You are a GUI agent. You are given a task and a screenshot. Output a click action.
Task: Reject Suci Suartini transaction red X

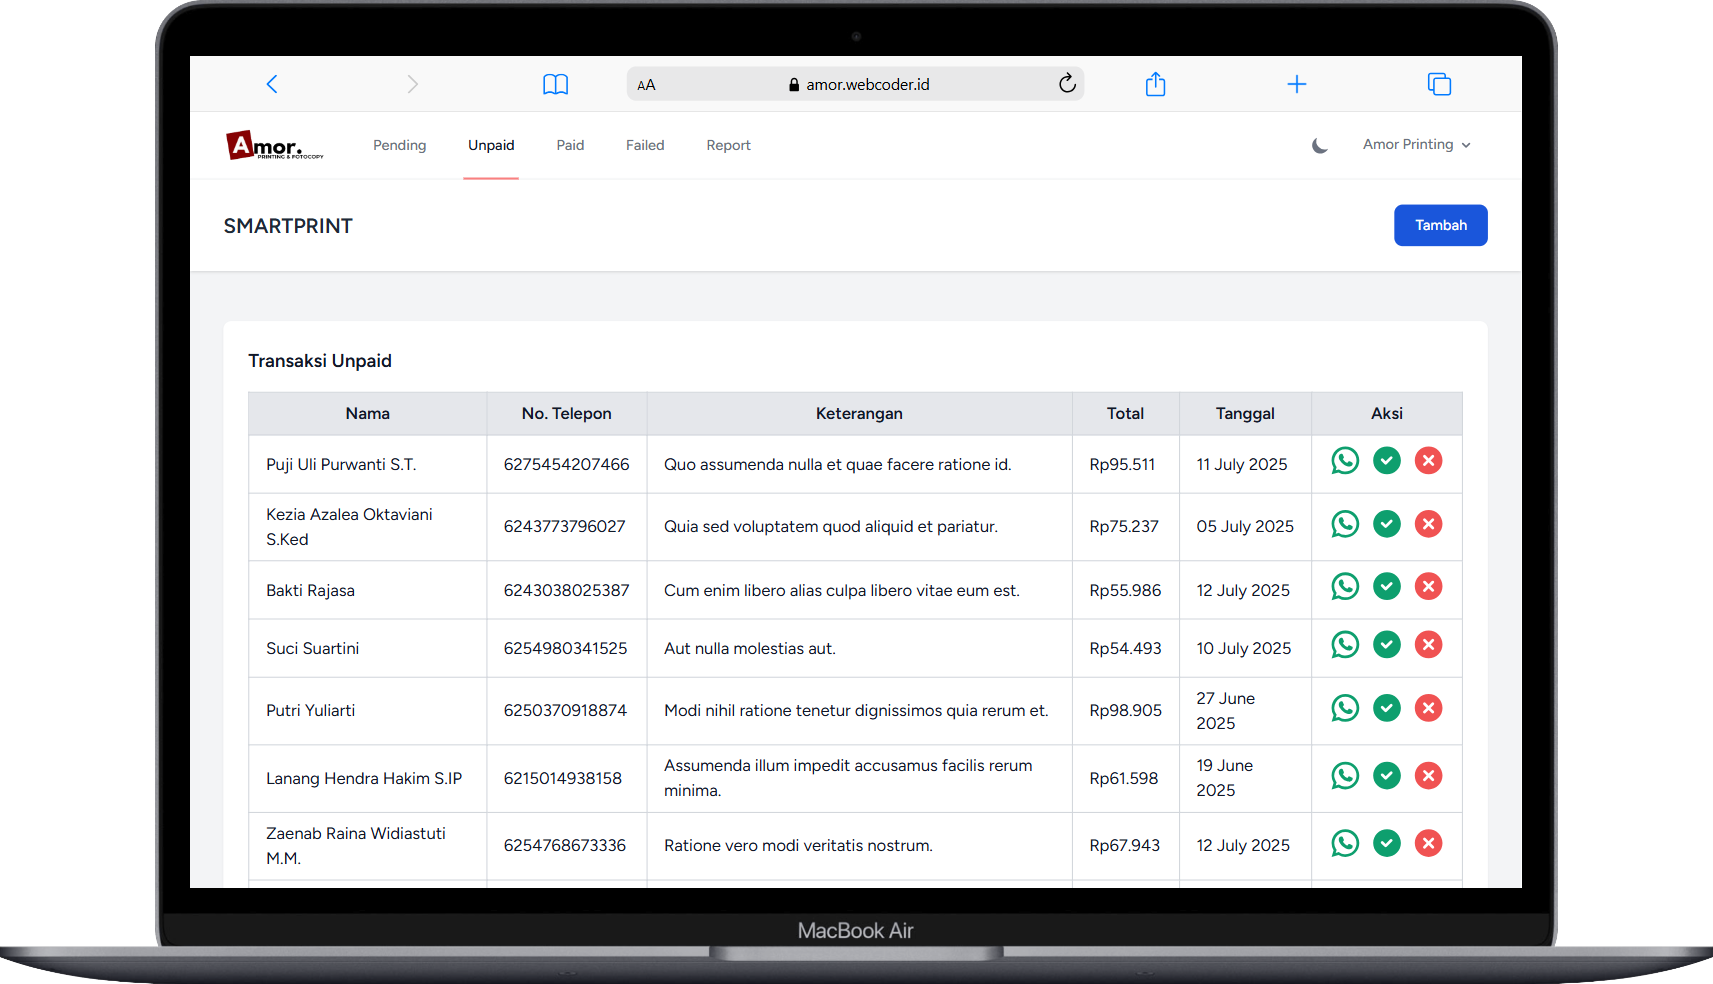click(1429, 645)
